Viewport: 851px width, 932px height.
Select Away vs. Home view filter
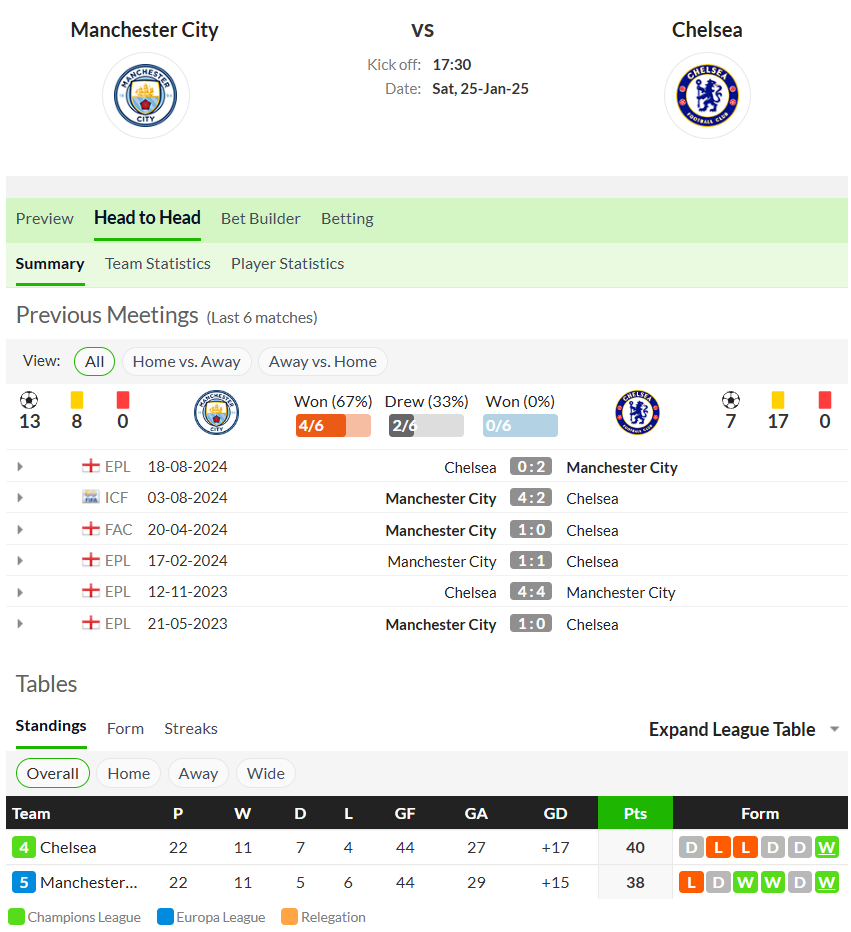point(323,361)
